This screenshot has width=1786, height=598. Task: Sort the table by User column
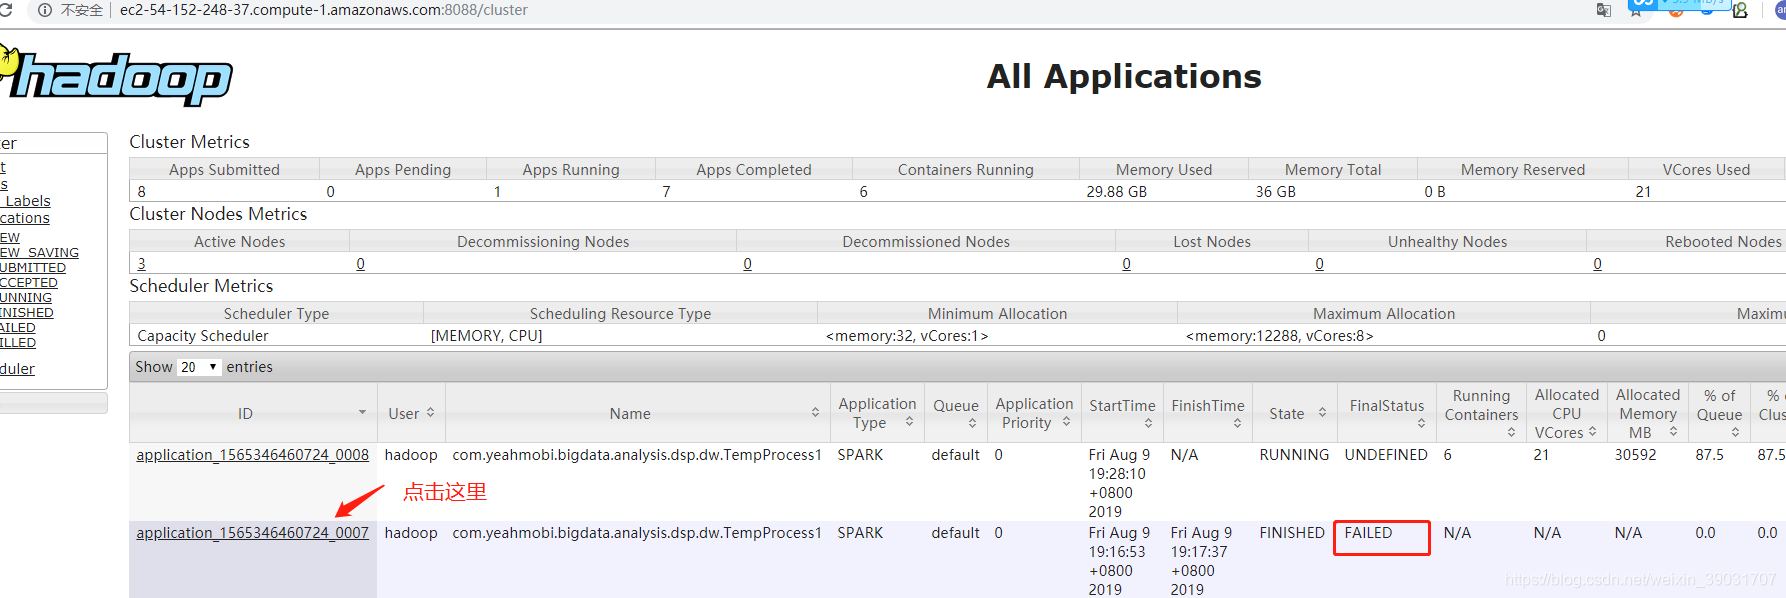point(430,413)
